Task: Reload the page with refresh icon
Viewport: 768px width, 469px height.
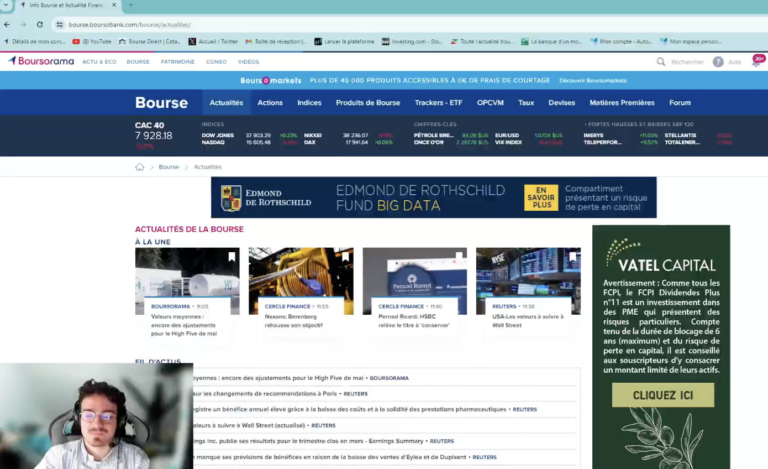Action: [x=40, y=24]
